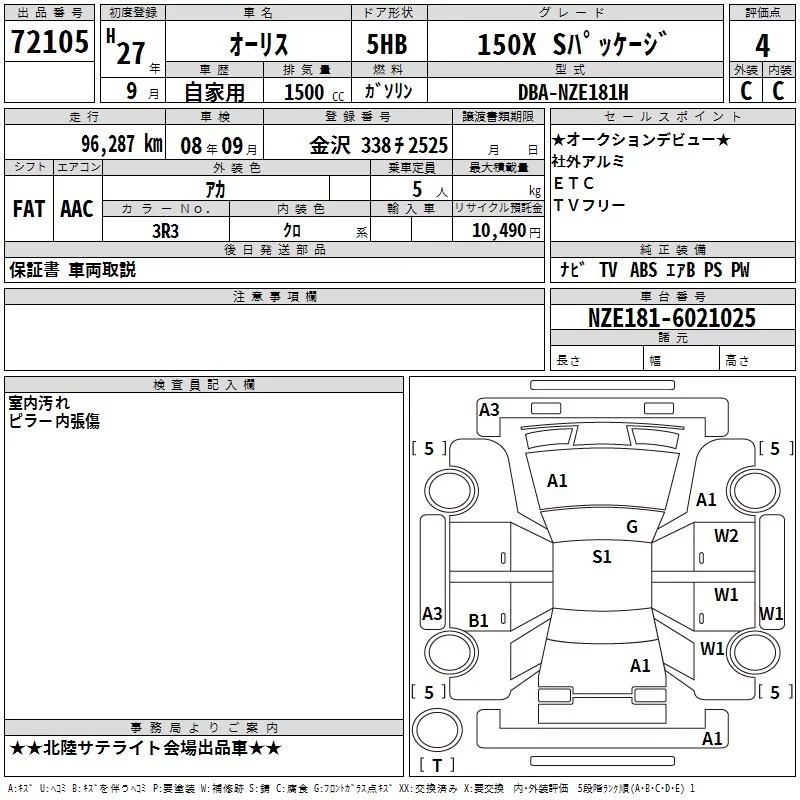
Task: Select the model code DBA-NZE181H
Action: click(x=573, y=92)
